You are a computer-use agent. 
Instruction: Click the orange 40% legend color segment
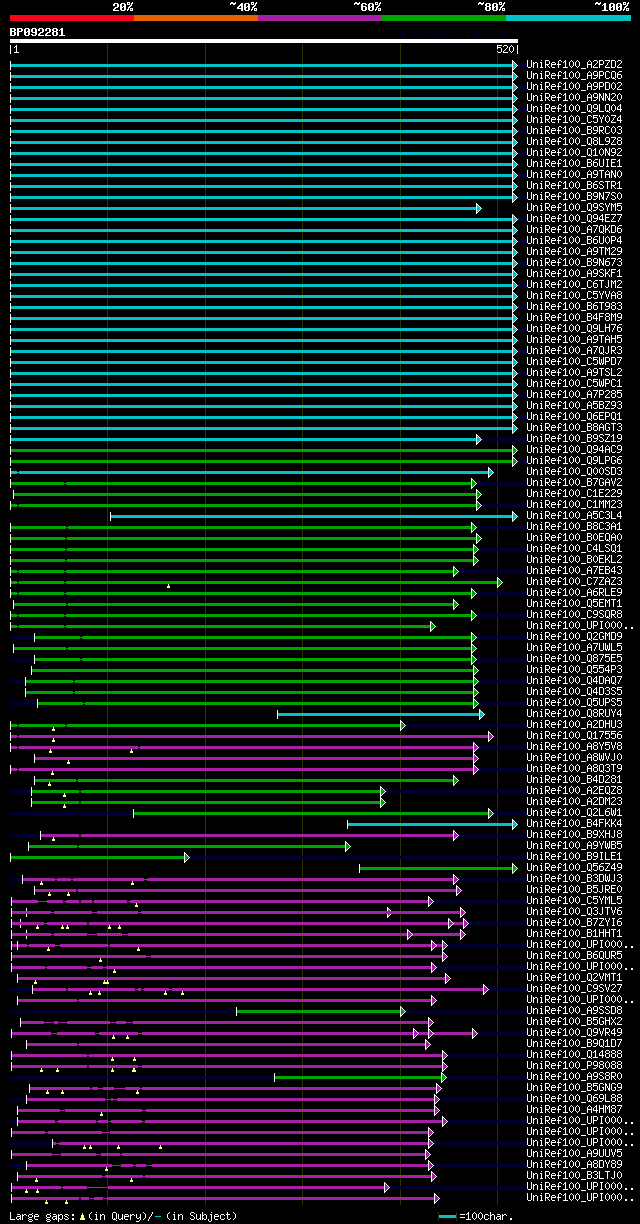[196, 17]
